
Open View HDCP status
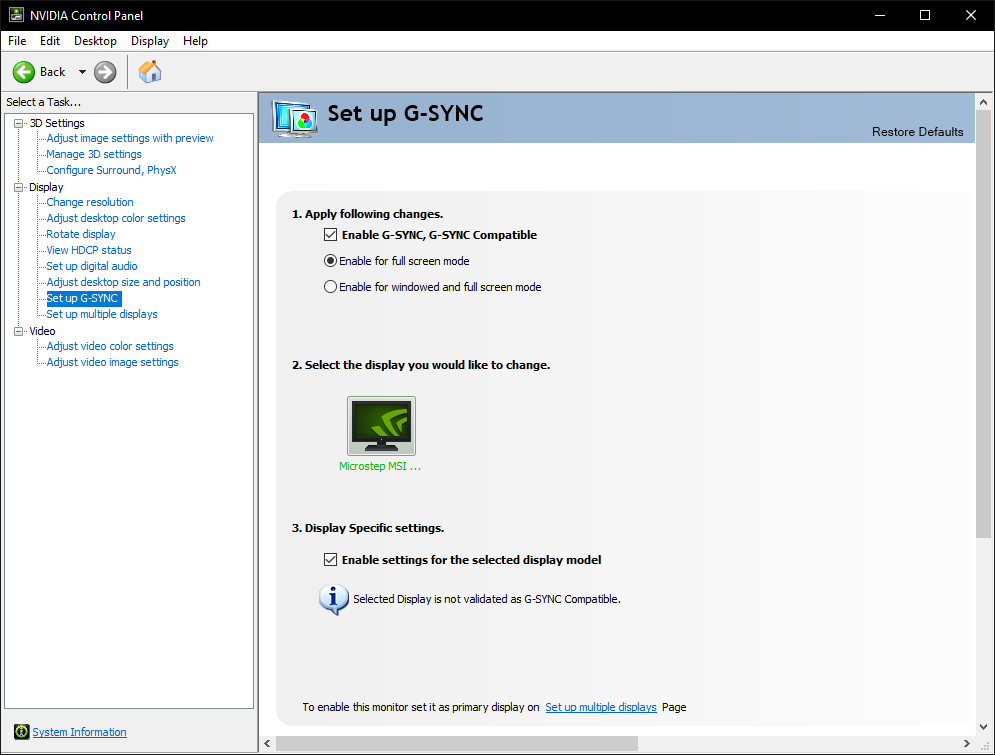coord(89,250)
